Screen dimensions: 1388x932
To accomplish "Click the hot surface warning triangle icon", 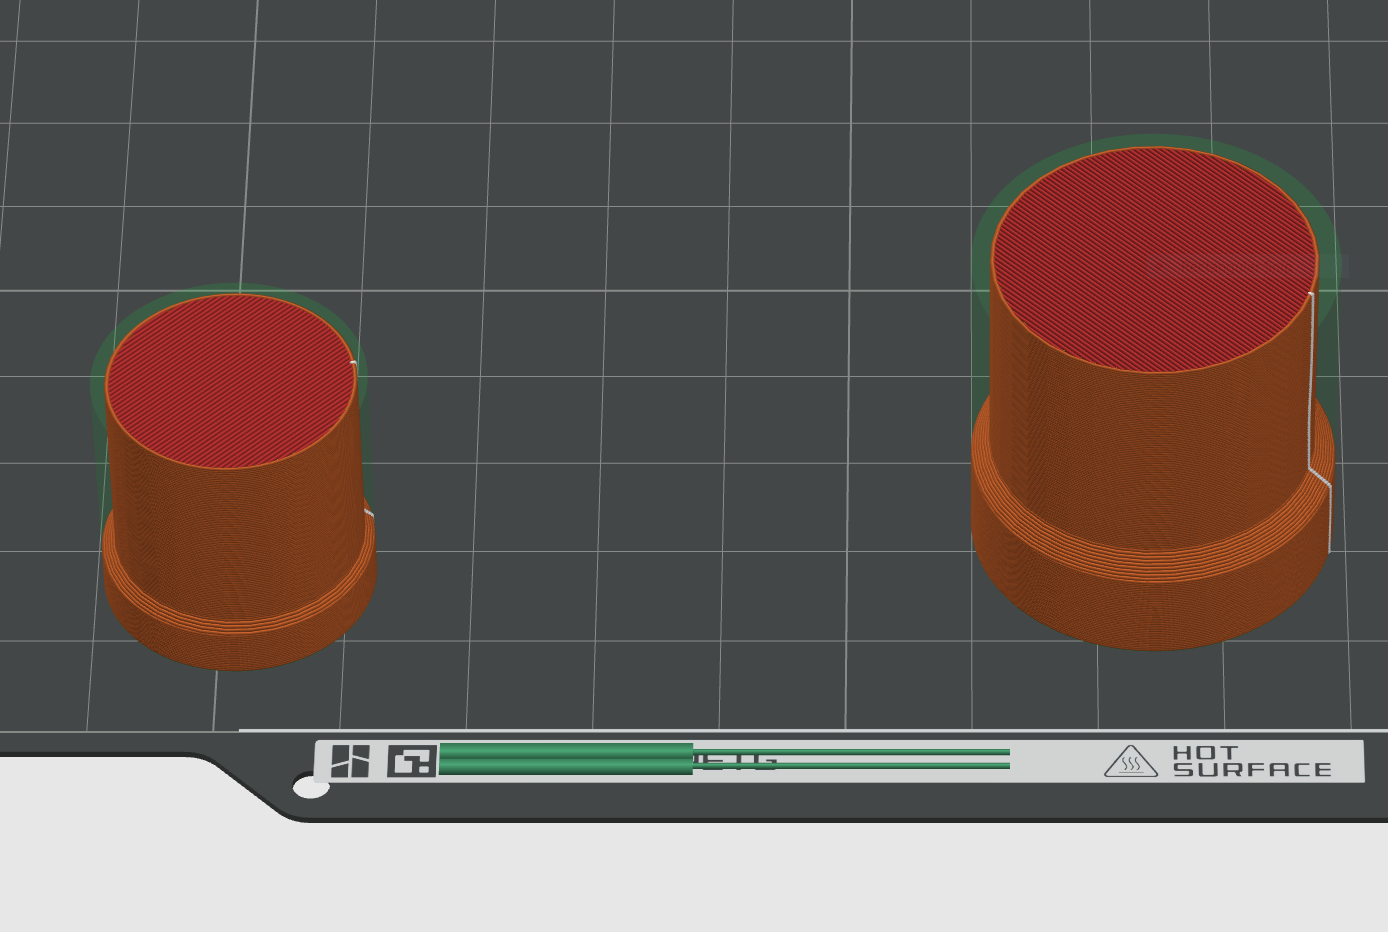I will click(x=1131, y=762).
